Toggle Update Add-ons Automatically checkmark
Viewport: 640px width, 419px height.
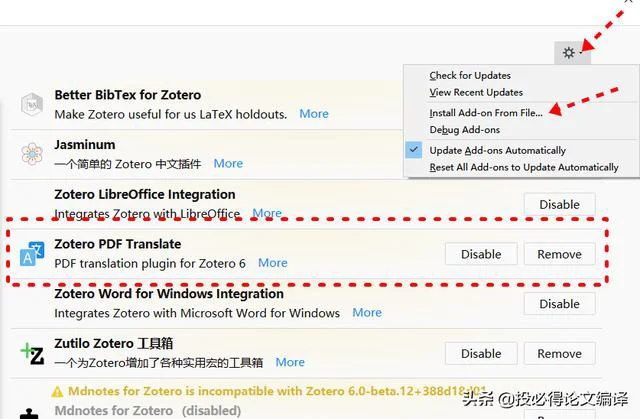[x=413, y=150]
